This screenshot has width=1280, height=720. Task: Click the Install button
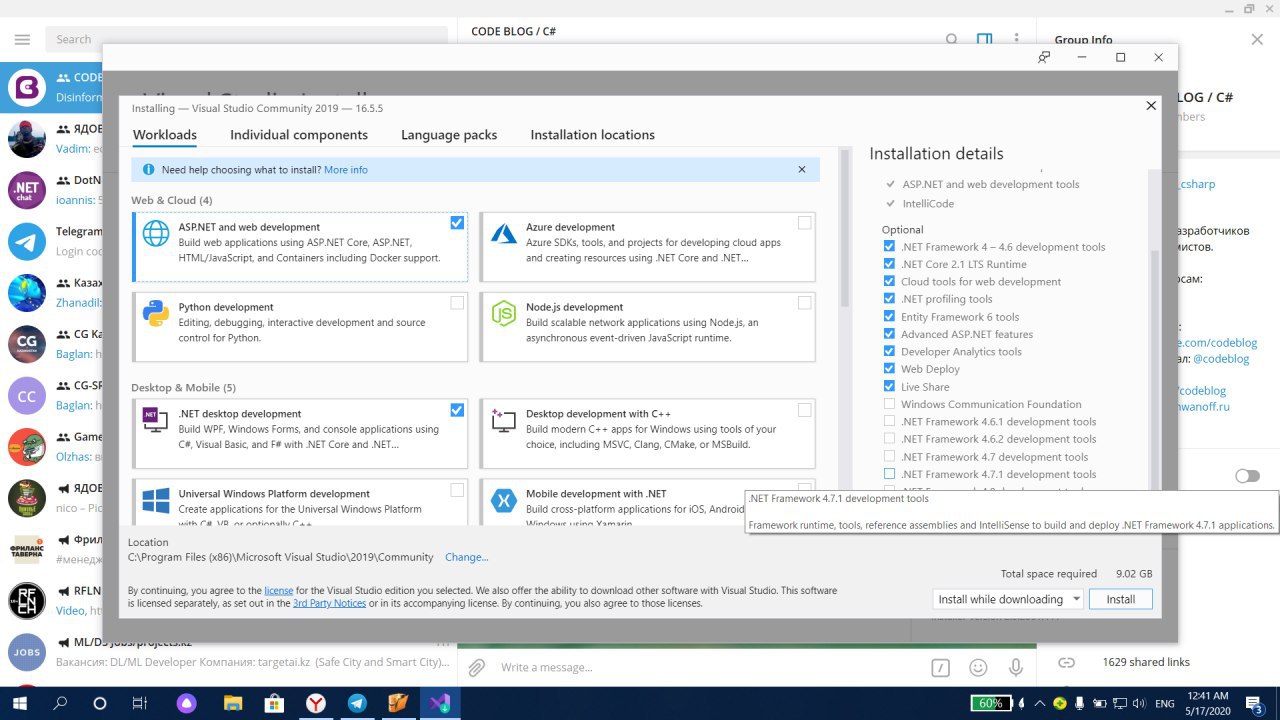[x=1121, y=599]
